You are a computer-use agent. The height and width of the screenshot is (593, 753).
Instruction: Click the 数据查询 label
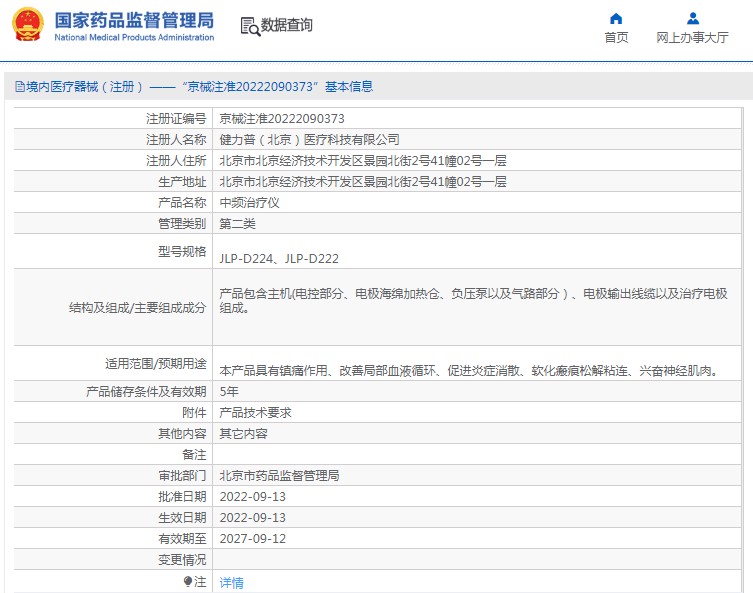(287, 24)
